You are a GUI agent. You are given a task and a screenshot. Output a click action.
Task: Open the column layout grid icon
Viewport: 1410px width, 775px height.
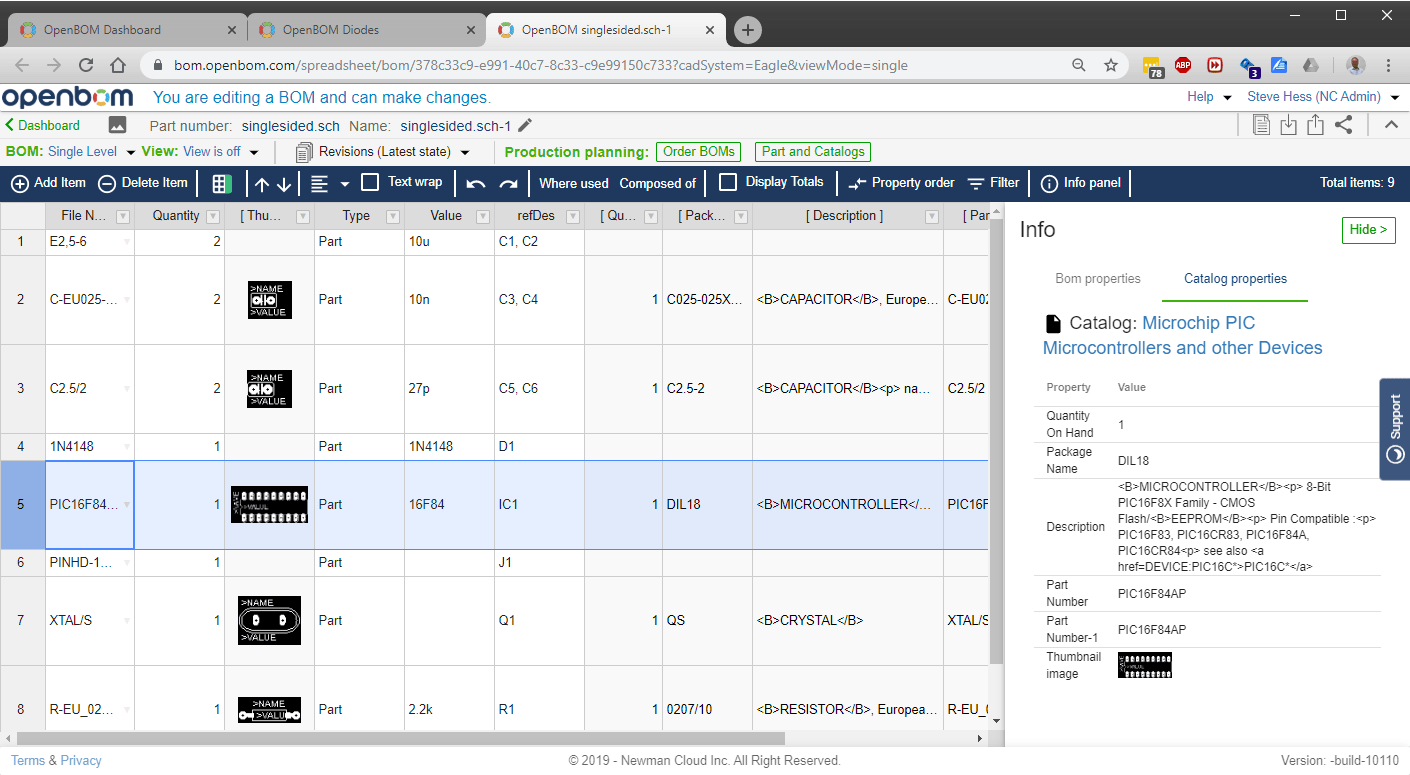point(222,183)
